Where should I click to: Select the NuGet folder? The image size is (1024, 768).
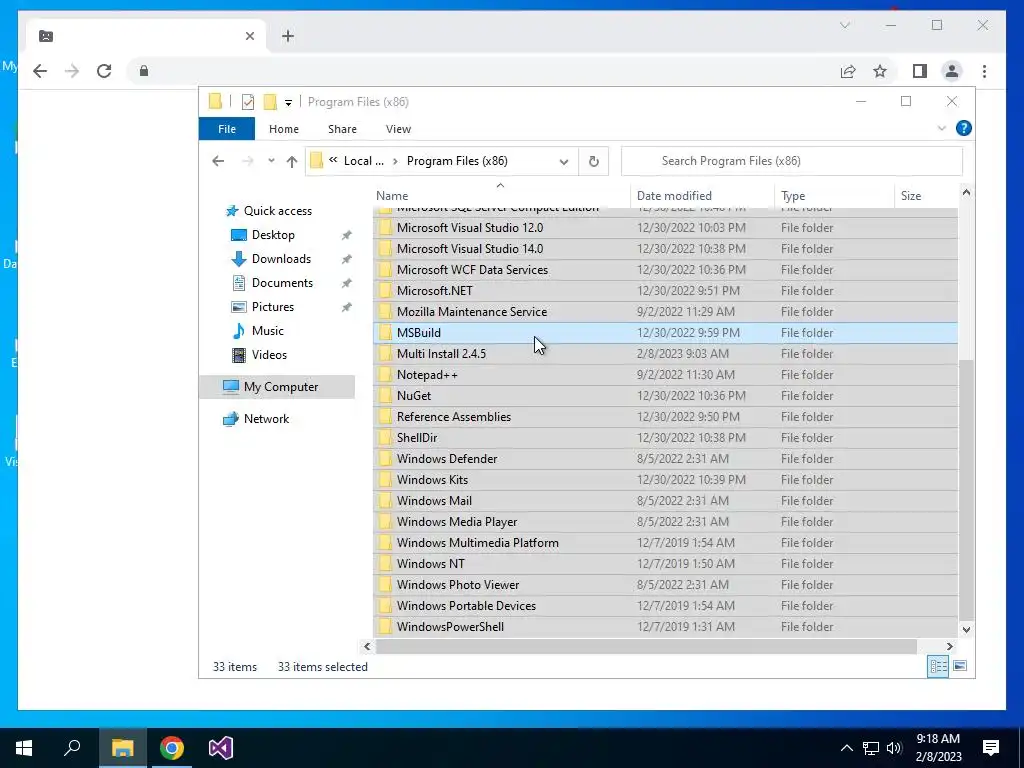point(665,396)
